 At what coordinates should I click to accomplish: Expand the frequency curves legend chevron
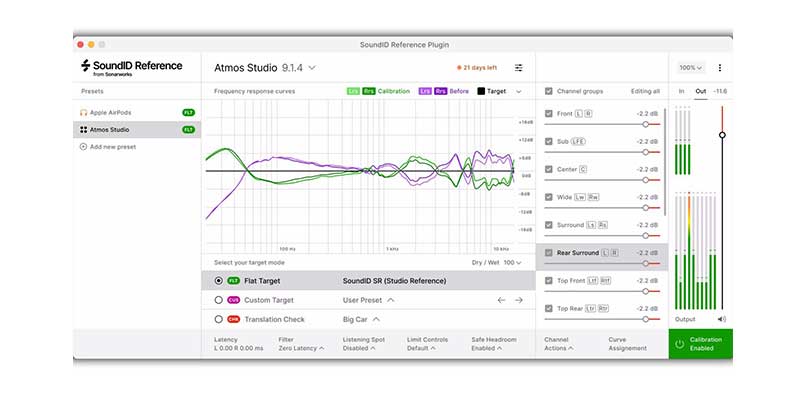point(519,92)
